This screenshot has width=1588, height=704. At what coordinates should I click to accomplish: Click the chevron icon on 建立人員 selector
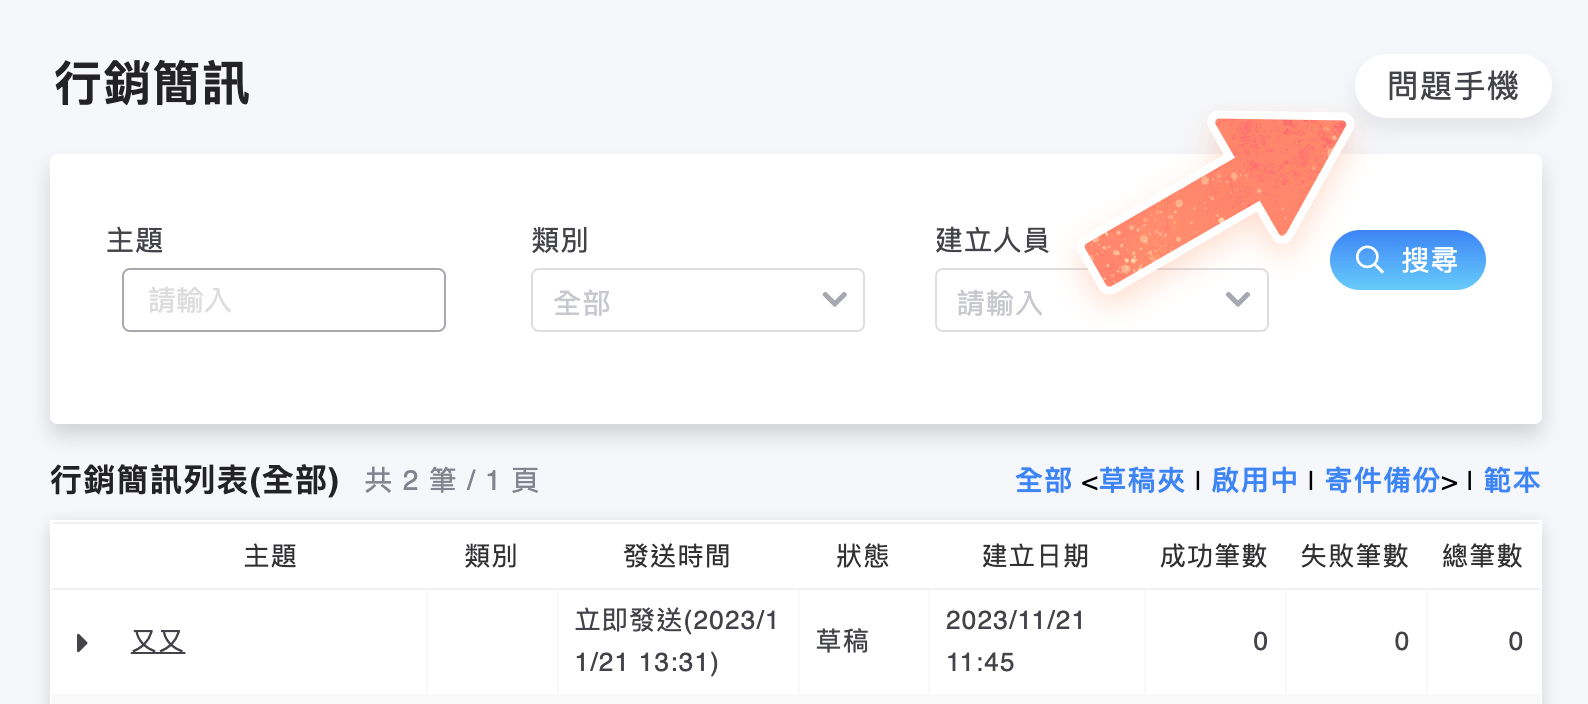tap(1238, 300)
